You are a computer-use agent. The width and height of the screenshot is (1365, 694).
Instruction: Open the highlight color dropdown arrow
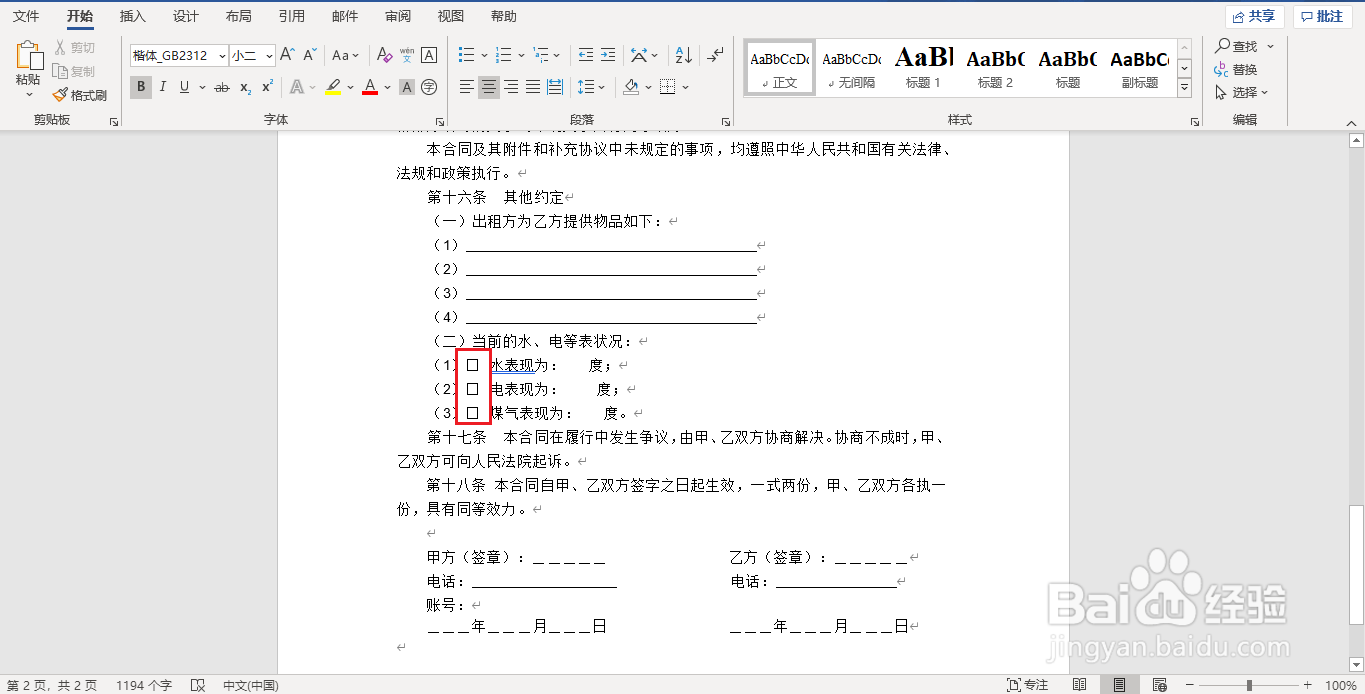[x=350, y=88]
